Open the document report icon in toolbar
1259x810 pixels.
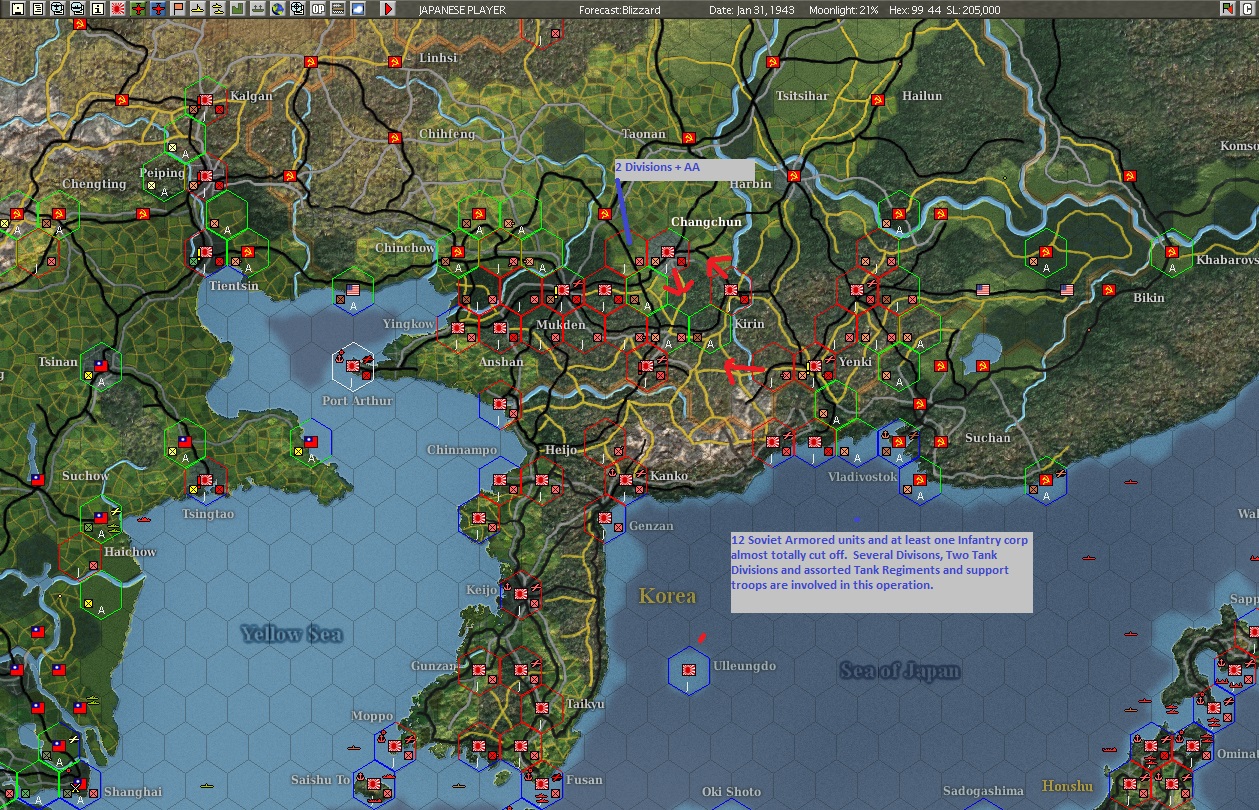coord(37,9)
